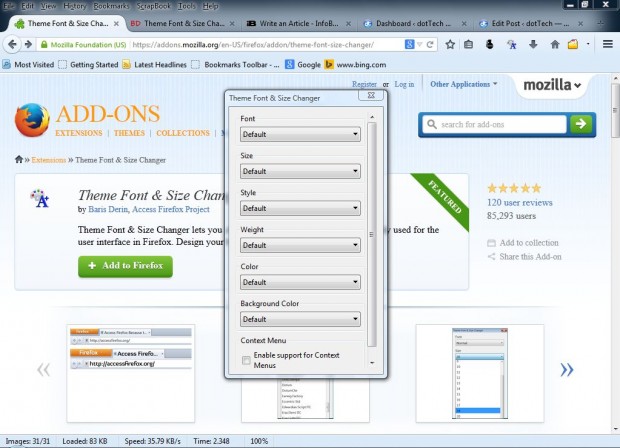Click the home icon in the breadcrumb
The image size is (620, 448).
pyautogui.click(x=19, y=159)
